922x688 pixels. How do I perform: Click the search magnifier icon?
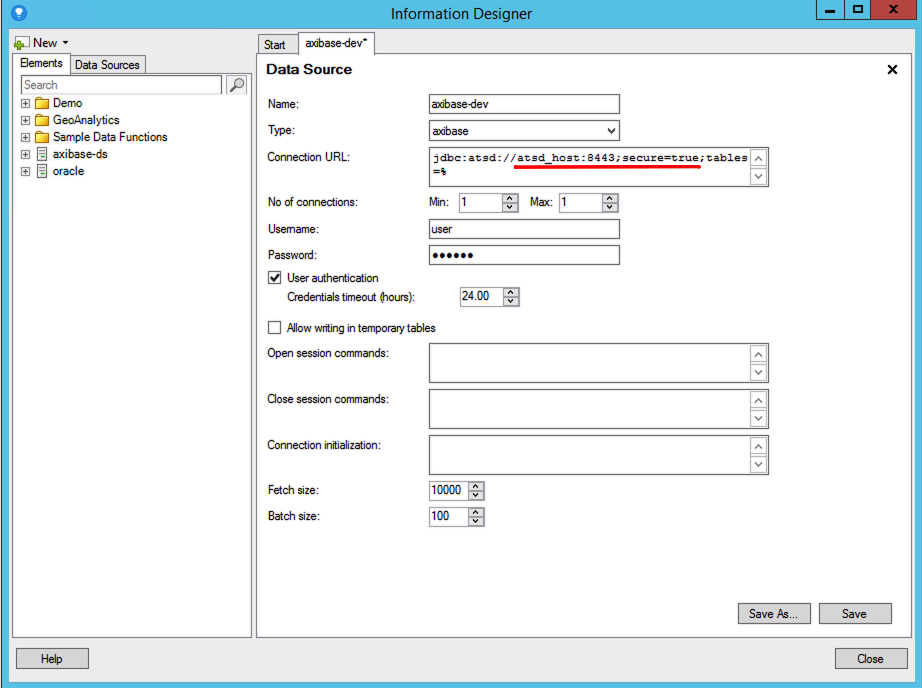tap(237, 85)
